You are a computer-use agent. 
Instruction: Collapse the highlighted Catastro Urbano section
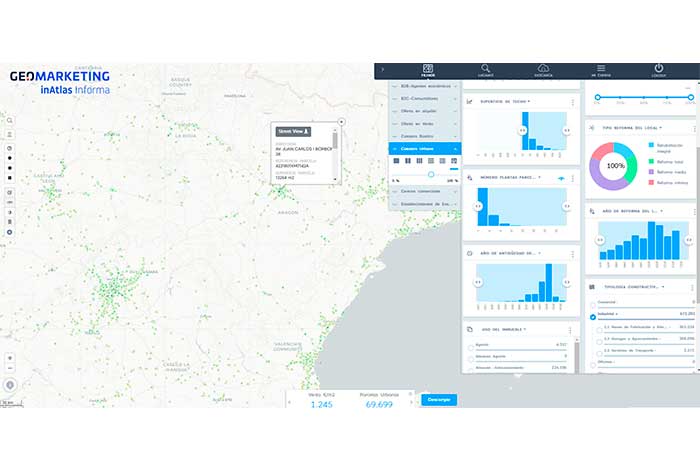[x=425, y=149]
